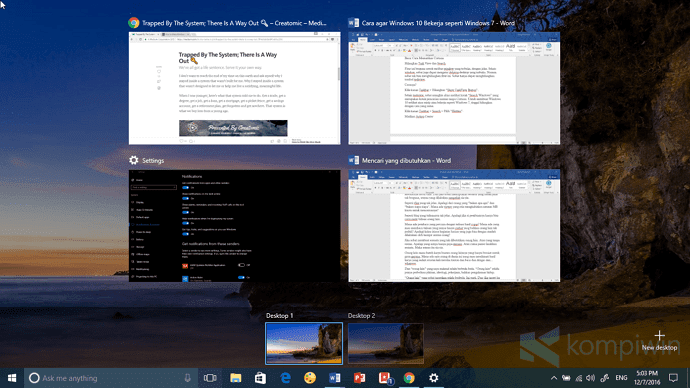This screenshot has width=690, height=388.
Task: Select the Chrome 'Trapped By The System' thumbnail
Action: click(235, 88)
